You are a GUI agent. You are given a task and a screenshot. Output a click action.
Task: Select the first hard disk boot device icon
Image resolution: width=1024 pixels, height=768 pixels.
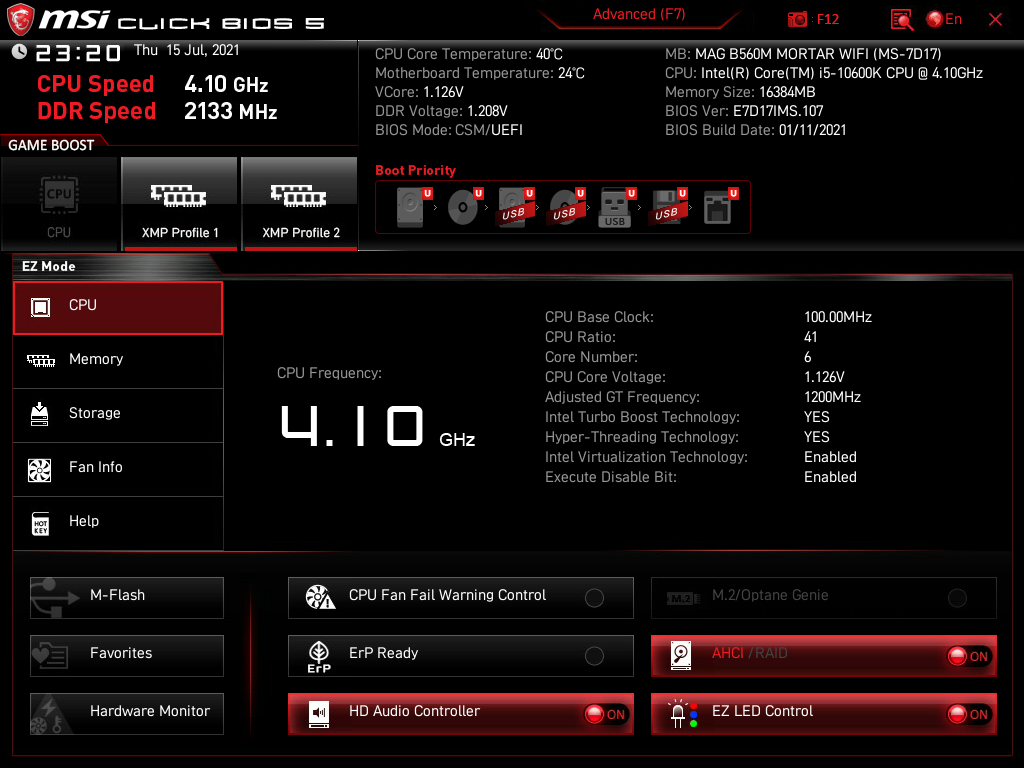(x=411, y=207)
